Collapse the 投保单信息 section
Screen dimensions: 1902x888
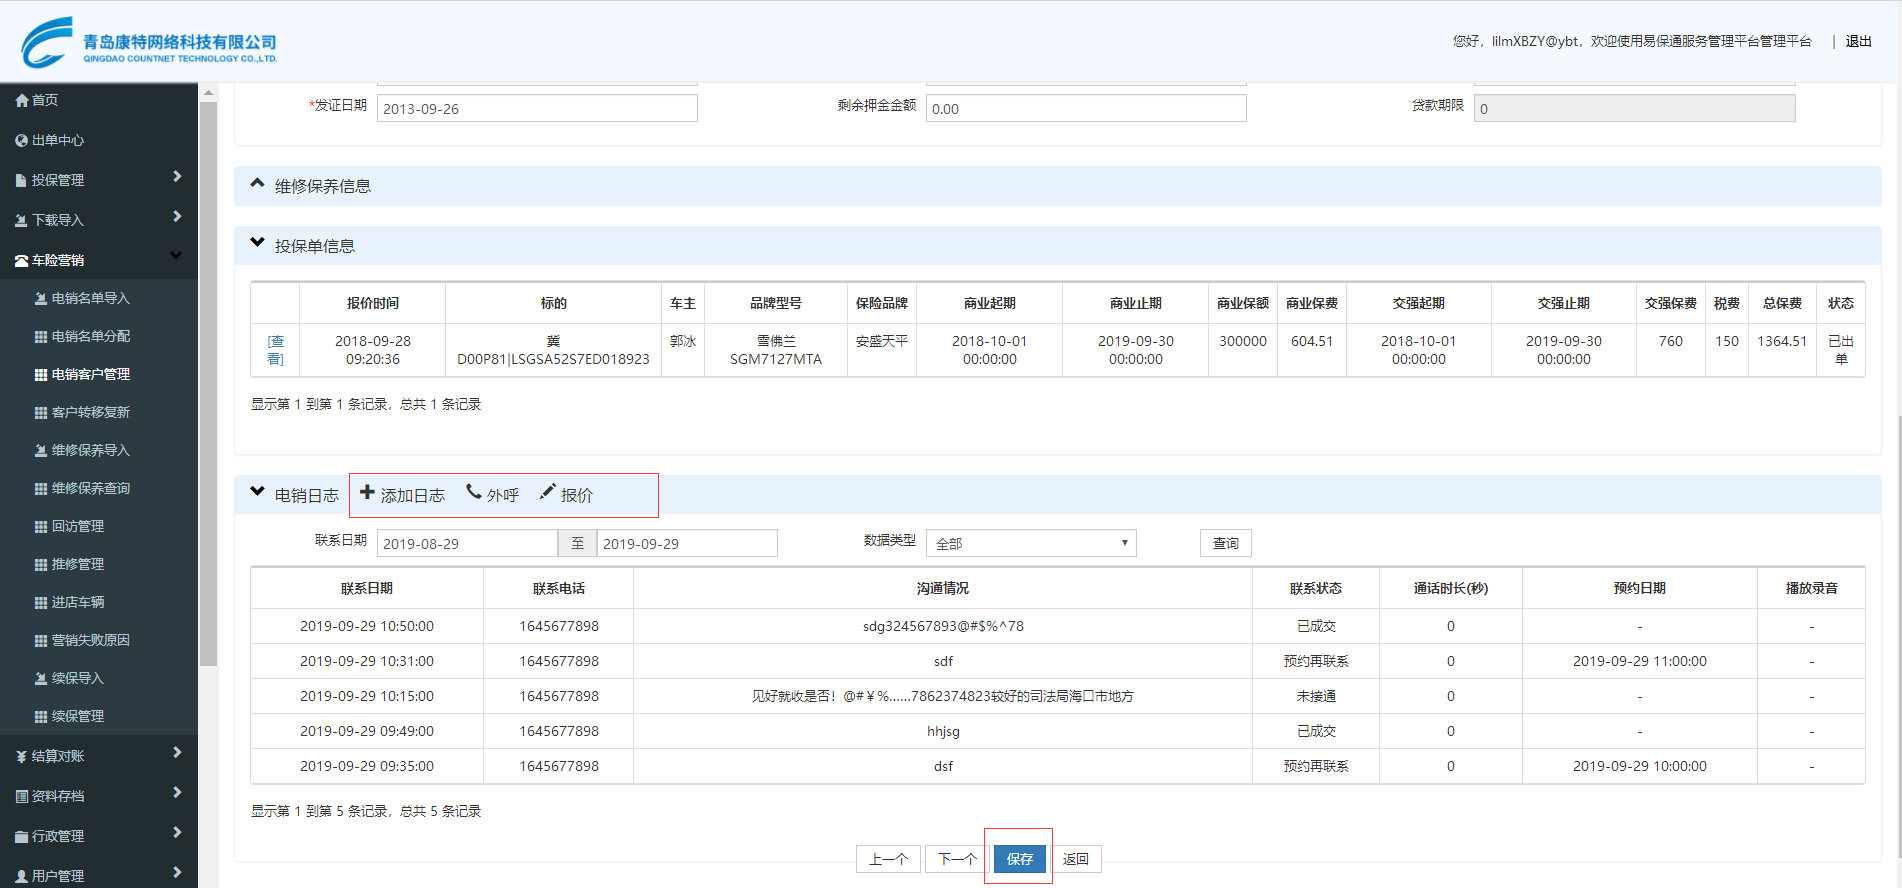pyautogui.click(x=258, y=244)
